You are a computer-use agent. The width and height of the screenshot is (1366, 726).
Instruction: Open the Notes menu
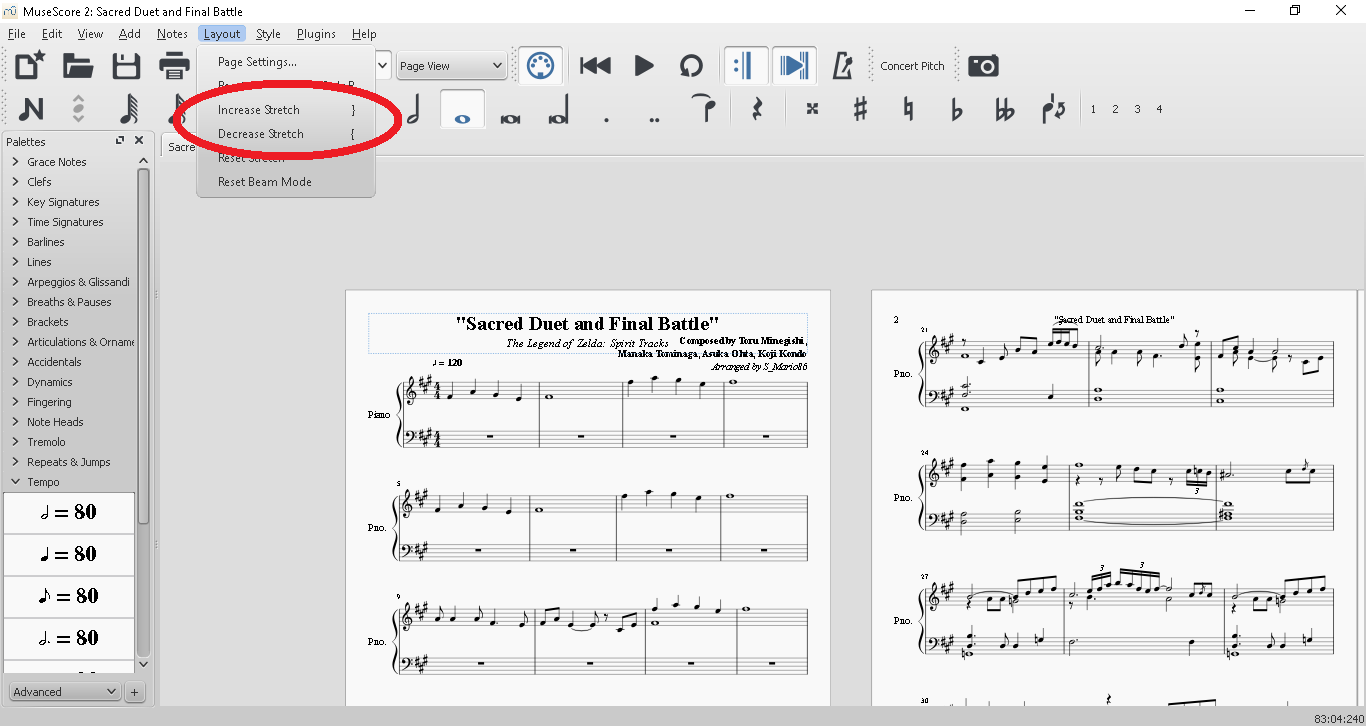pyautogui.click(x=172, y=34)
